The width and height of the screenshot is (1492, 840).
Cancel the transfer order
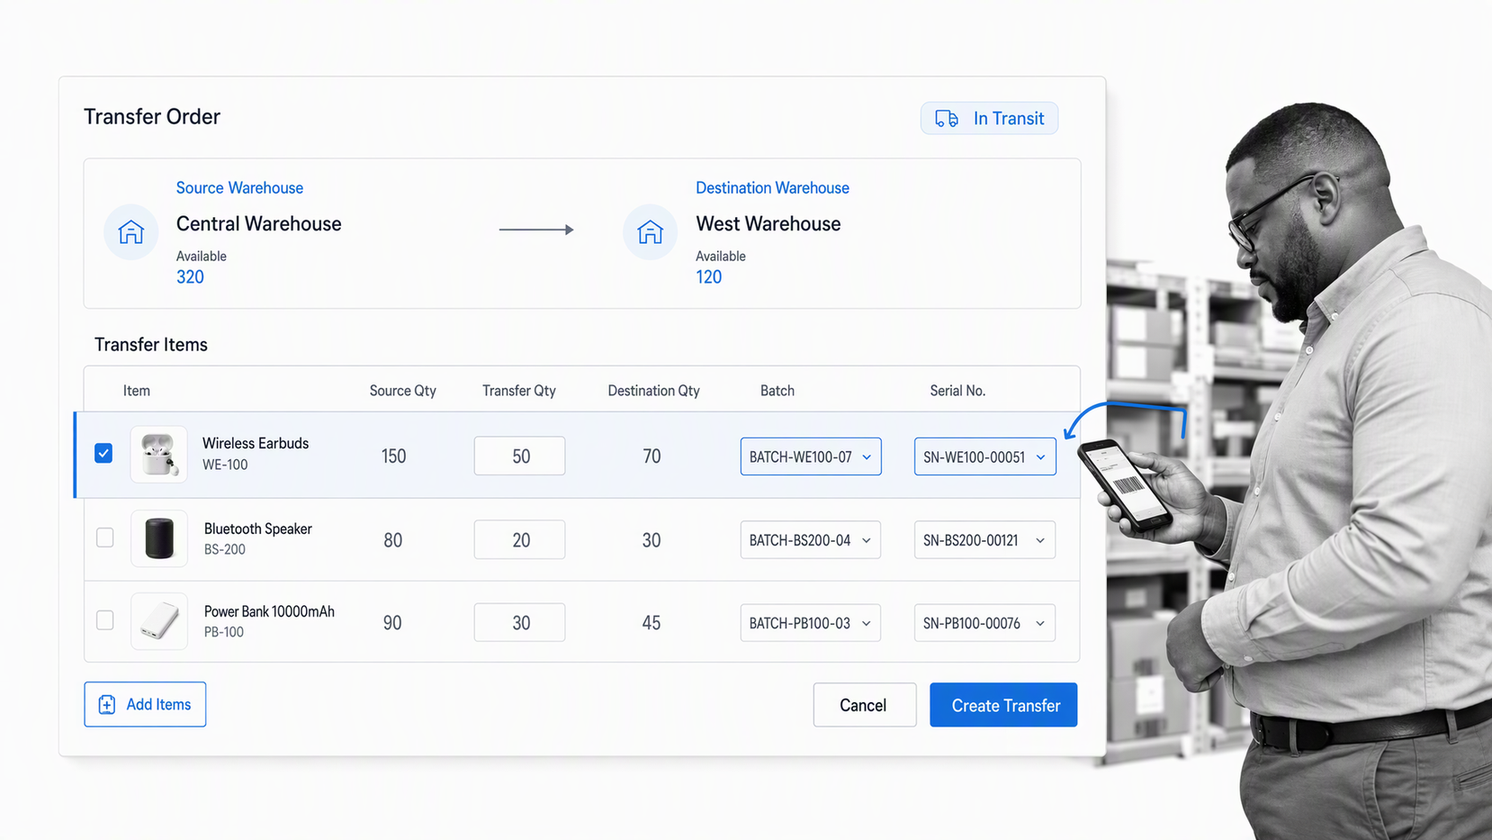[864, 705]
